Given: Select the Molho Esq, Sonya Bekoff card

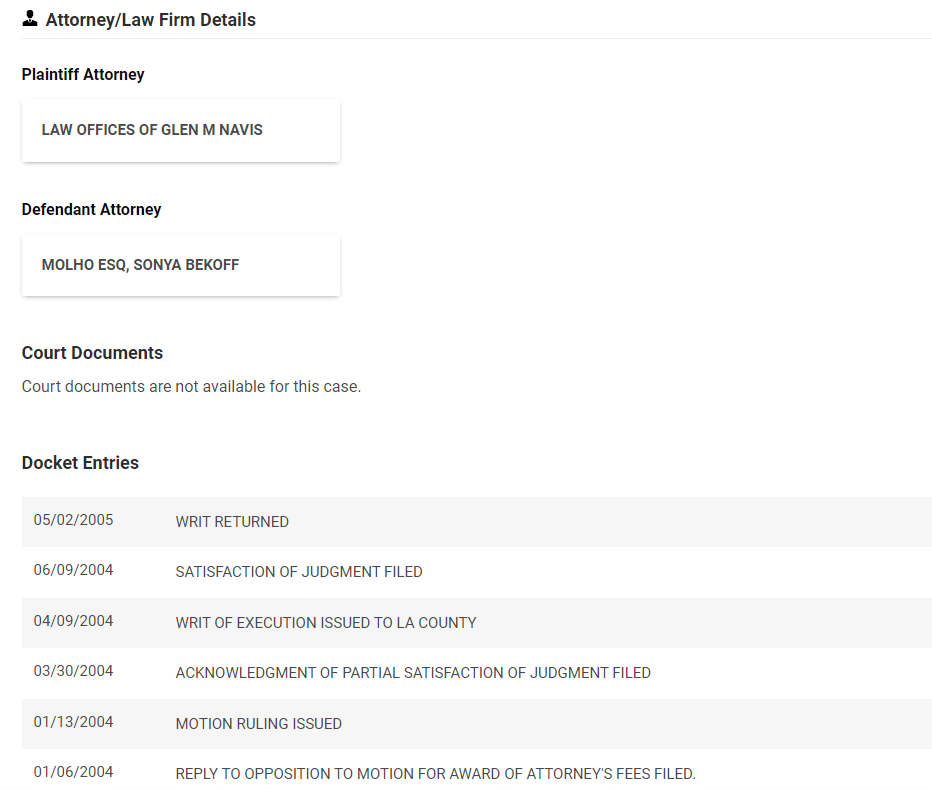Looking at the screenshot, I should [180, 265].
